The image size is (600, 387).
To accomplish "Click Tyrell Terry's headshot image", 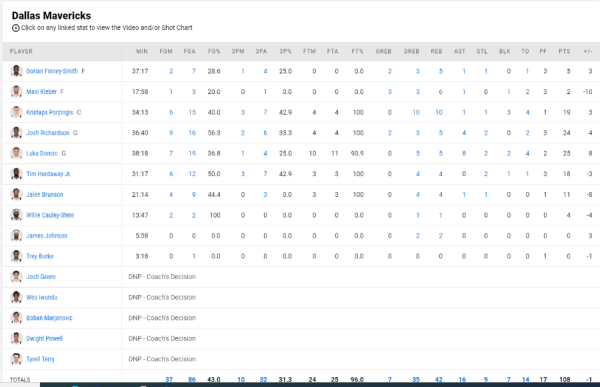I will pyautogui.click(x=16, y=359).
